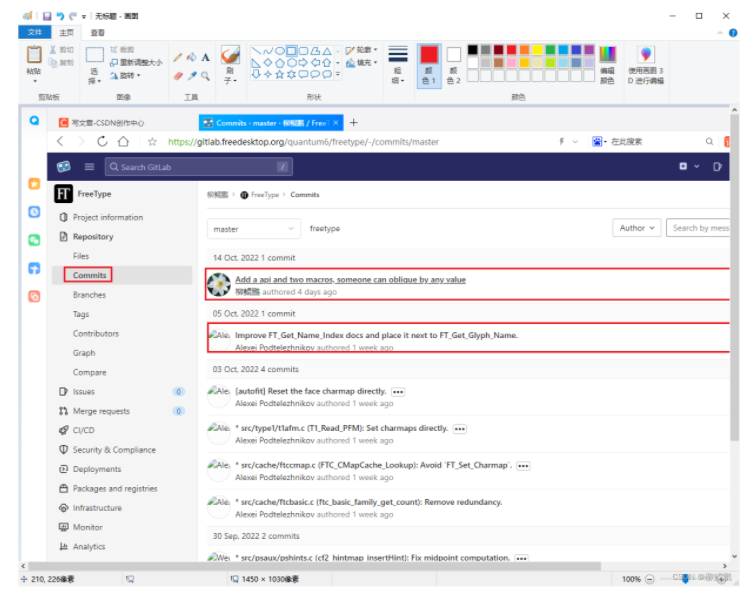Screen dimensions: 751x598
Task: Click the Crop (裁剪) button
Action: (122, 50)
